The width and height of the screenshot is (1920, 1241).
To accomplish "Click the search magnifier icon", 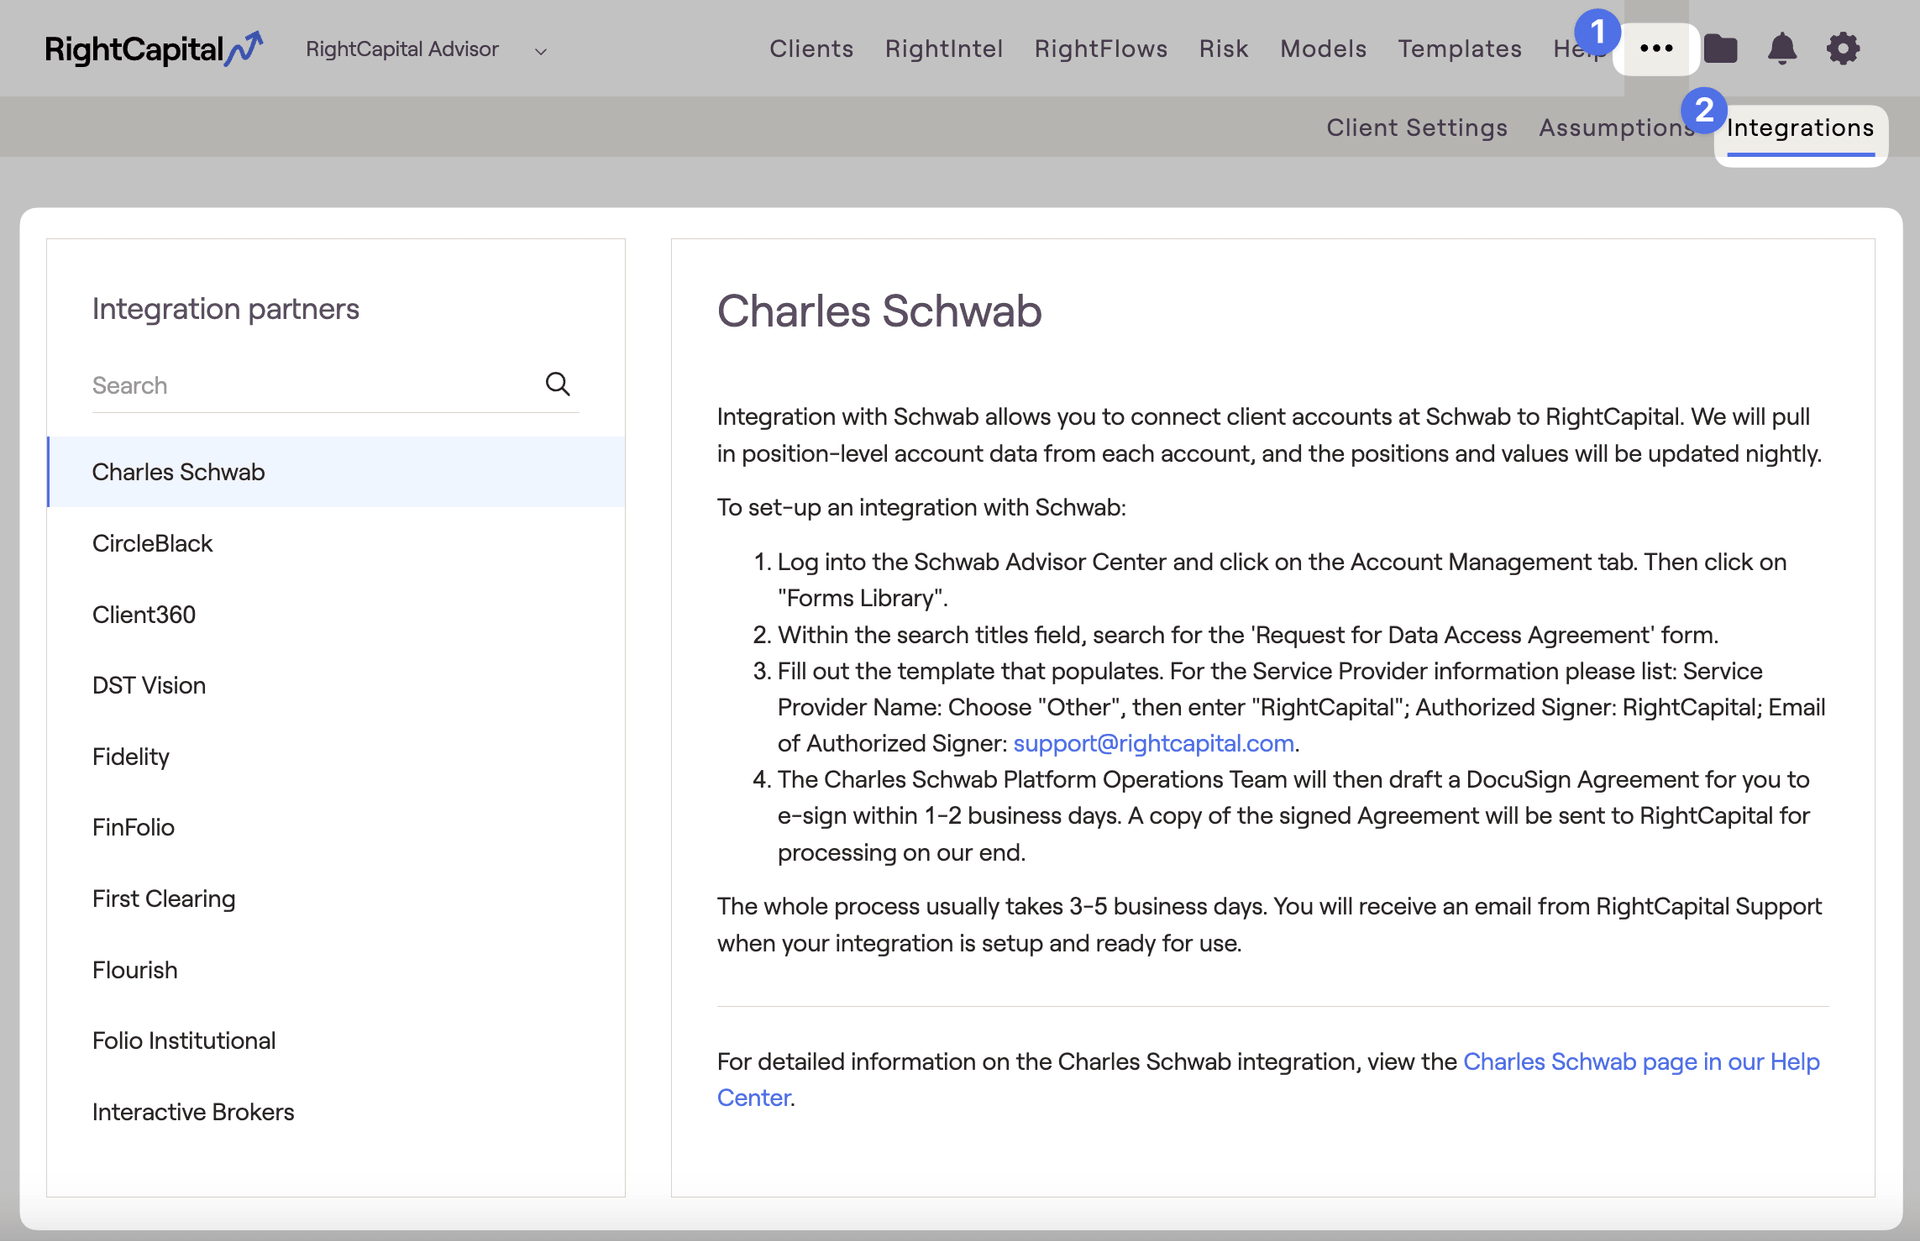I will click(x=557, y=384).
